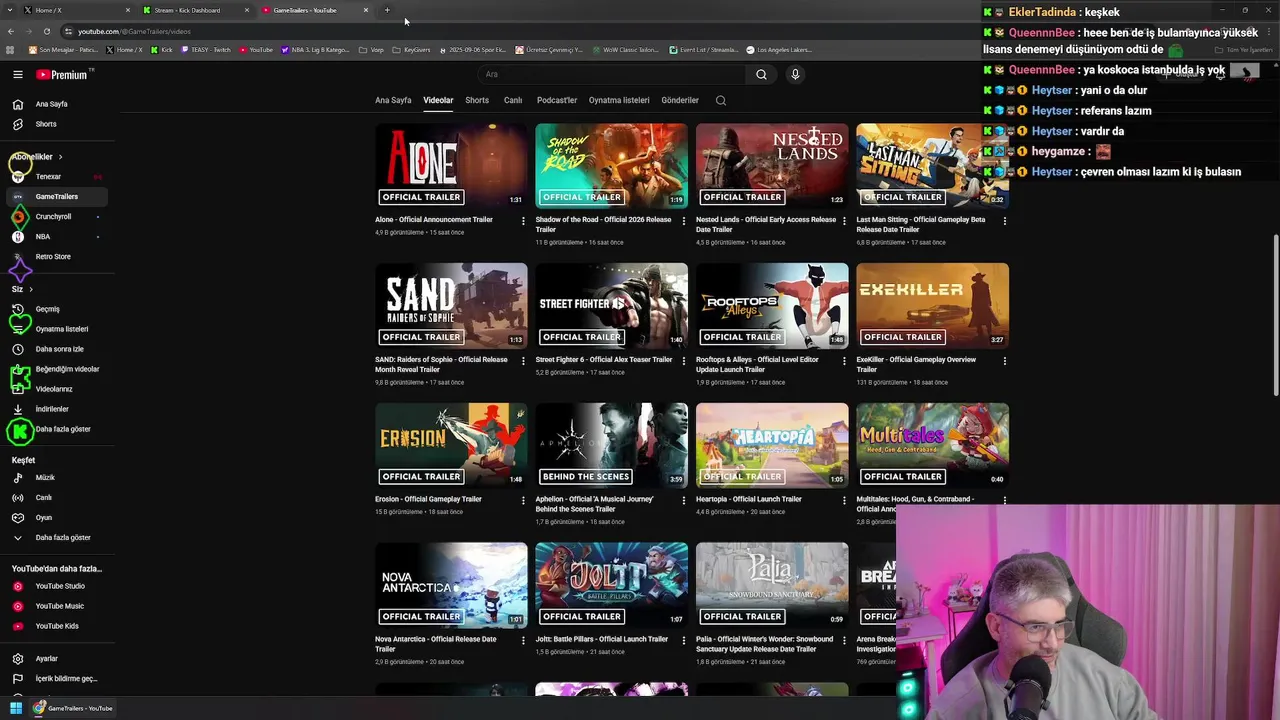Switch to the Gönderiler channel tab

tap(680, 100)
